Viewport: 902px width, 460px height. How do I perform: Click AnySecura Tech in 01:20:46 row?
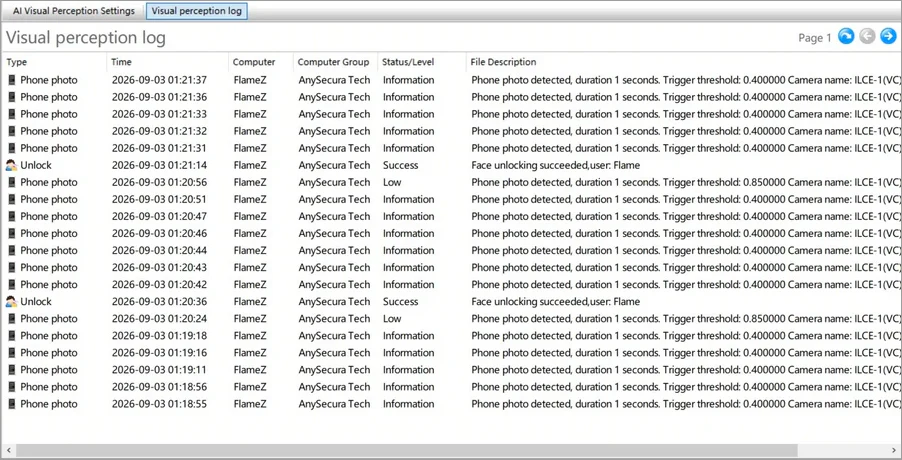tap(334, 233)
